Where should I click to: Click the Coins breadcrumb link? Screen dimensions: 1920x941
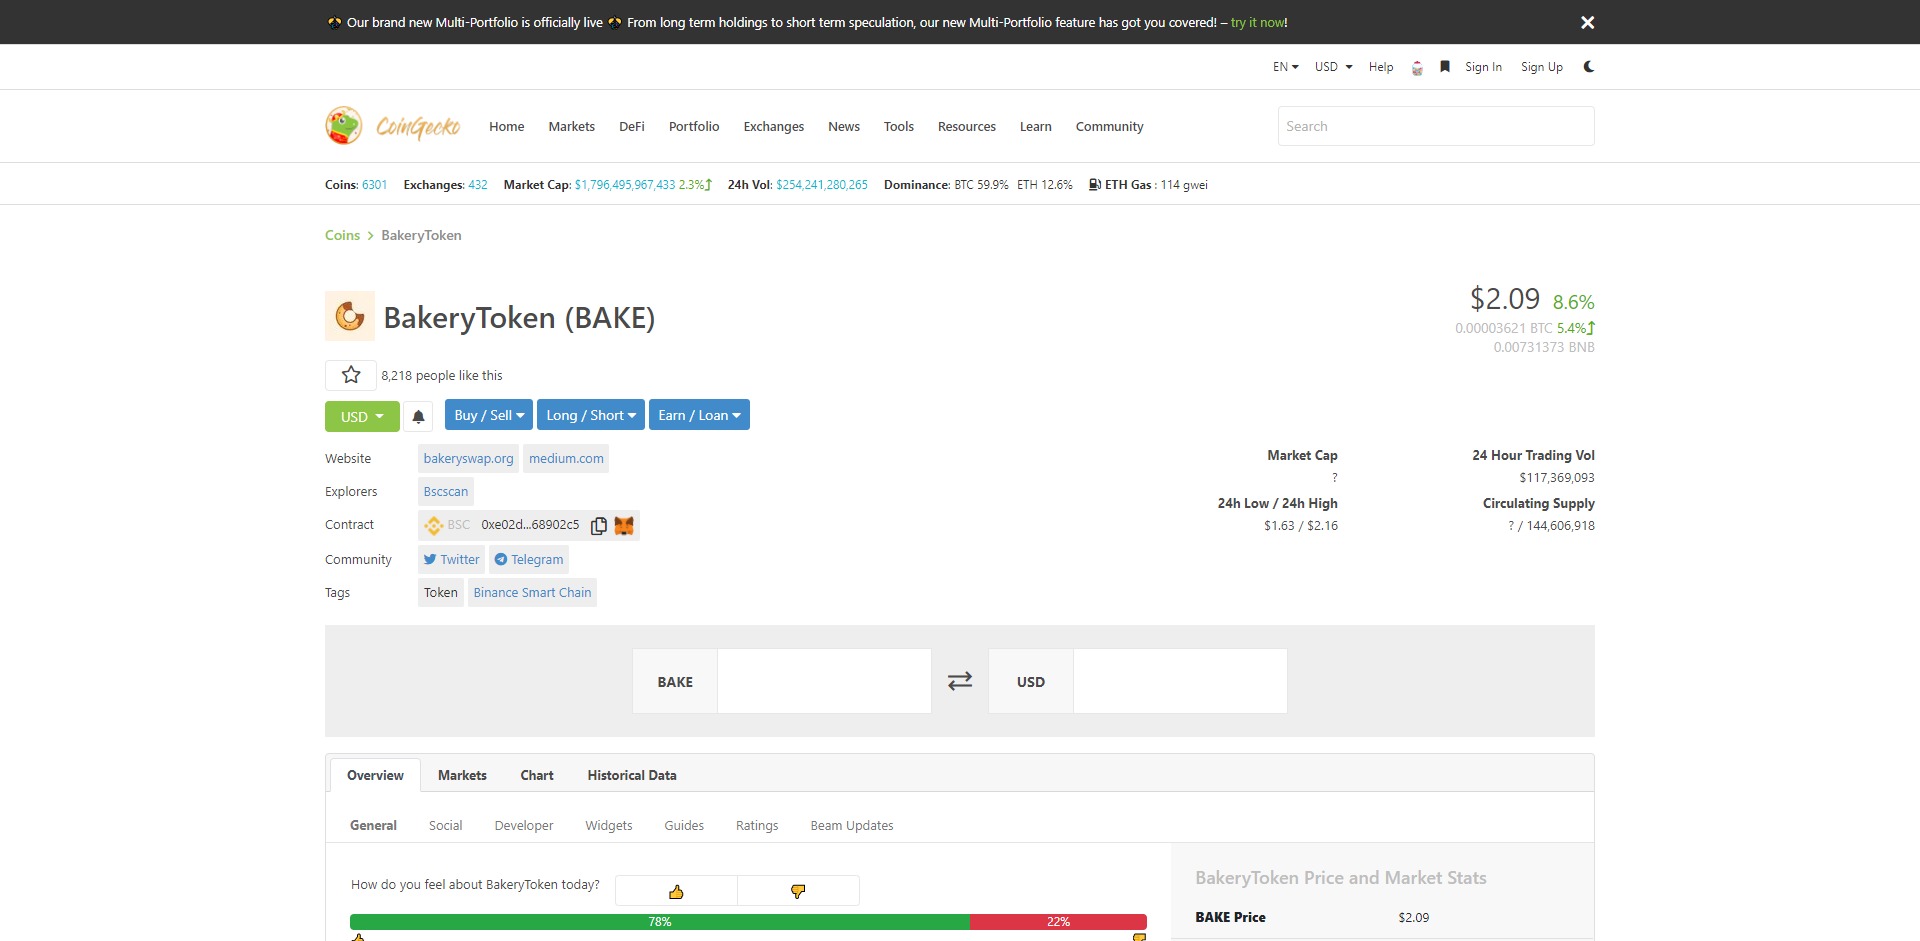(x=342, y=235)
